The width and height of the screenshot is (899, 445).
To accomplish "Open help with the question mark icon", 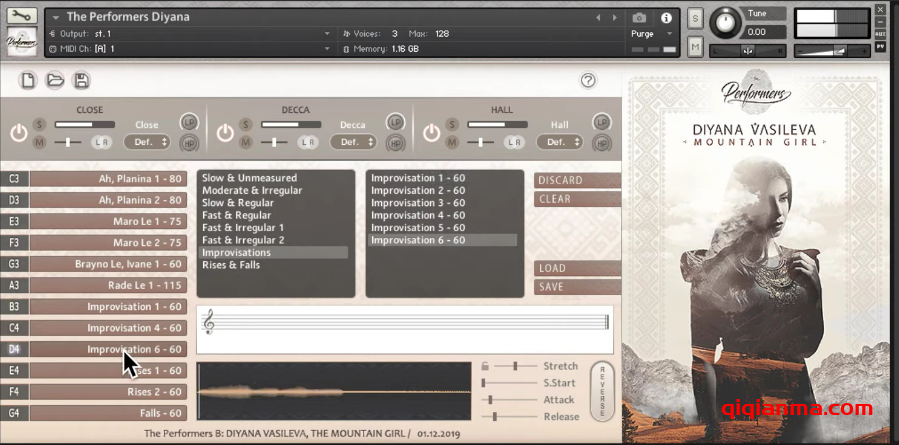I will (x=588, y=81).
